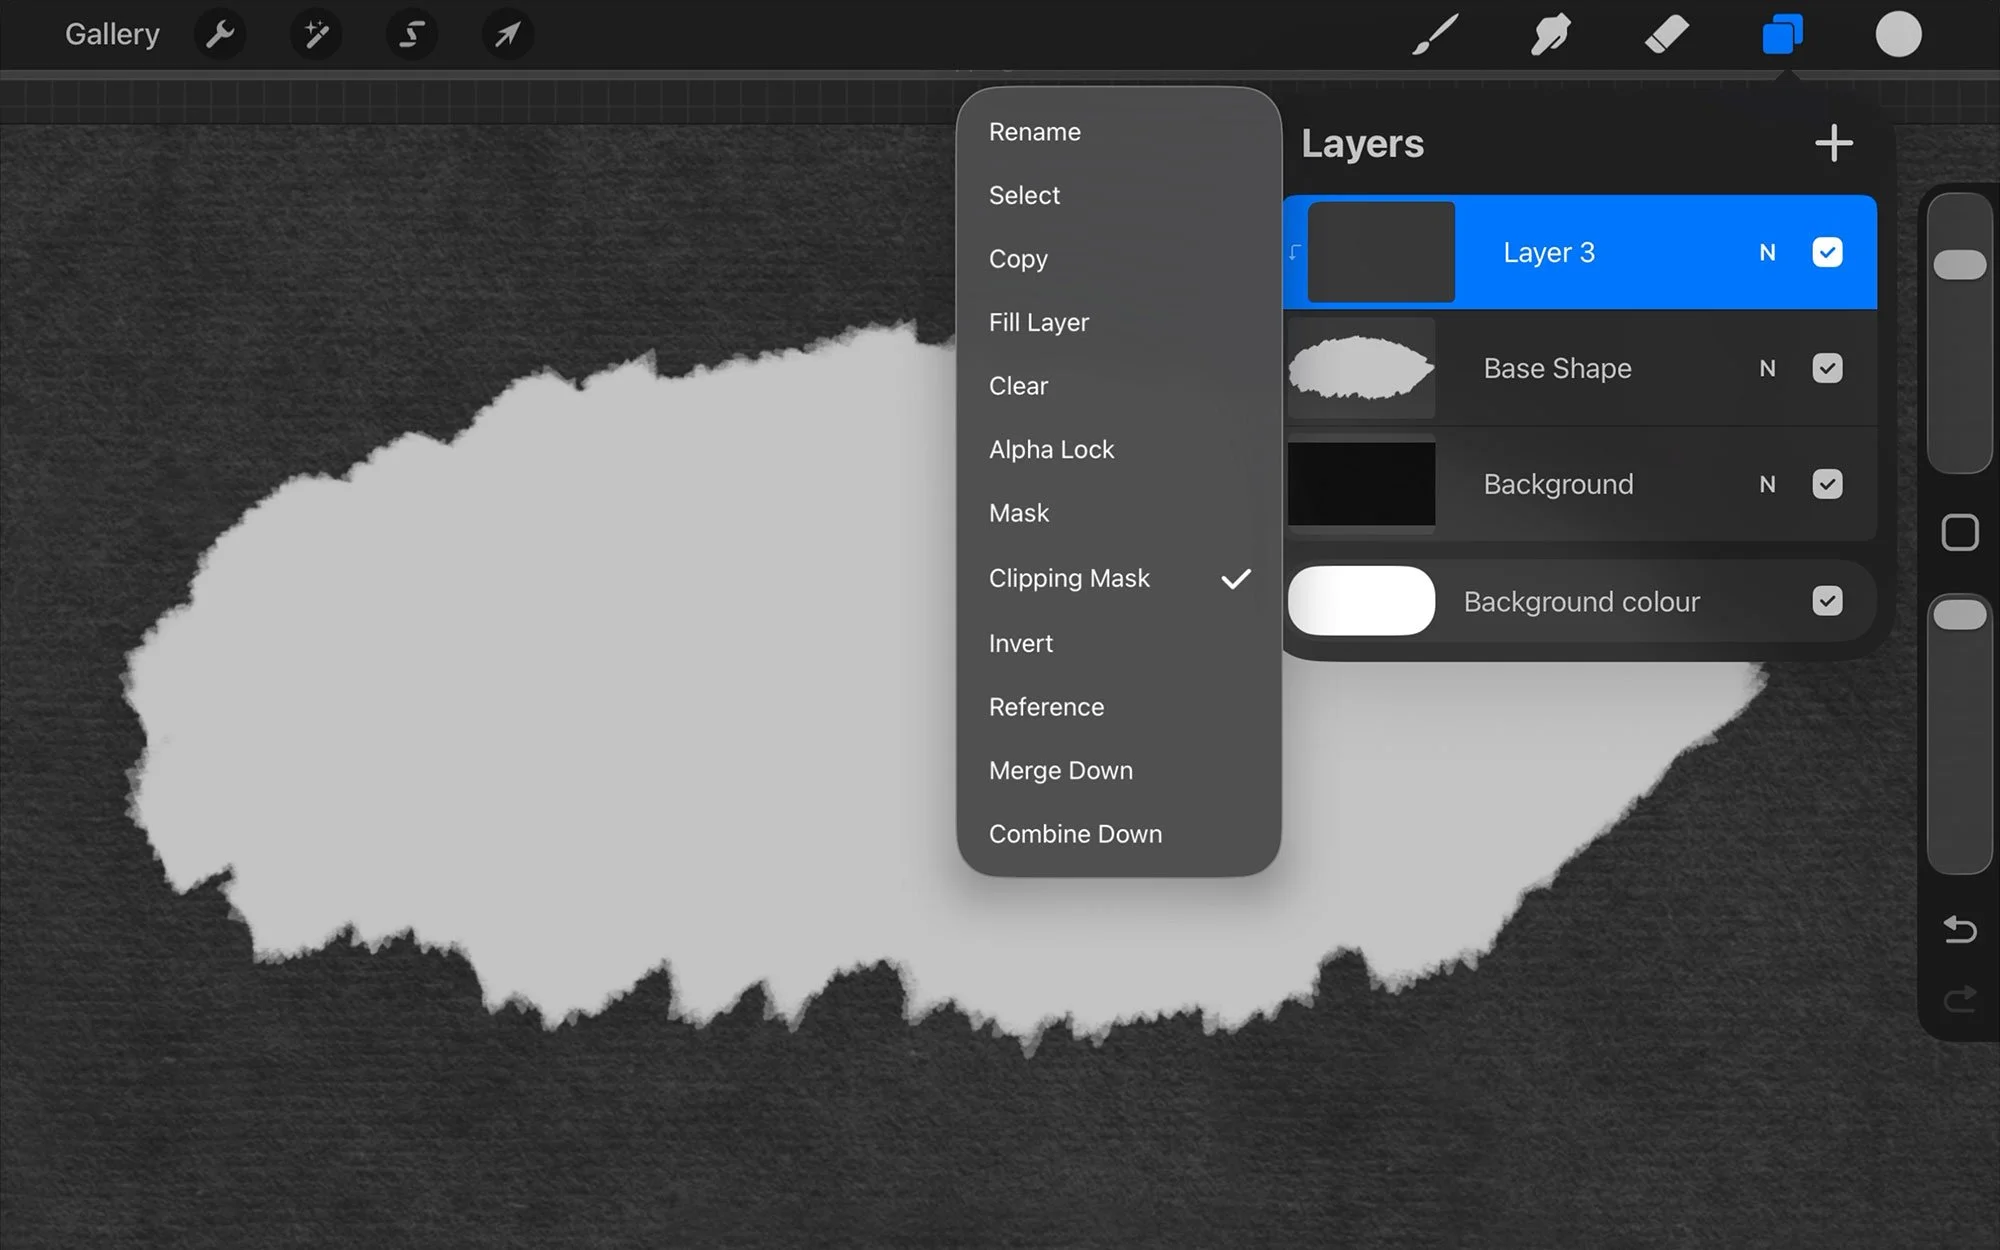Open the Adjustments magic wand menu
The width and height of the screenshot is (2000, 1250).
[x=316, y=35]
